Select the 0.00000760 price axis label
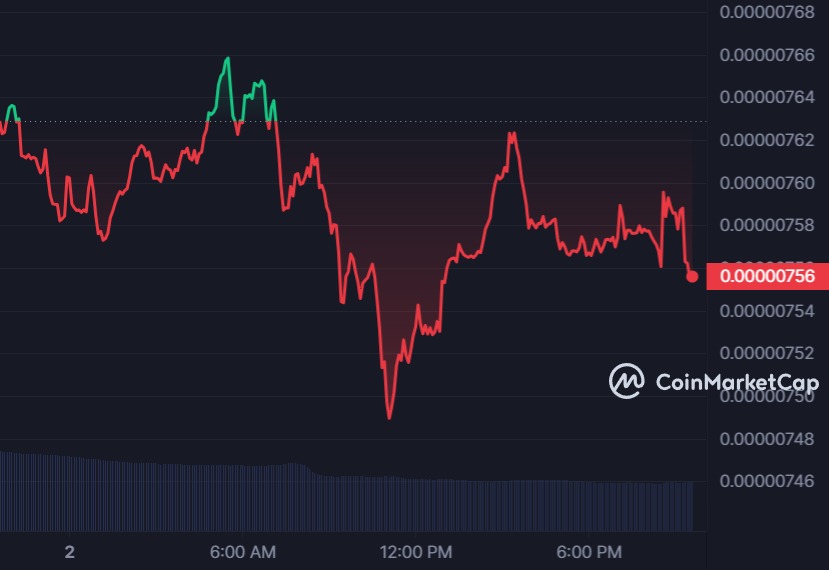This screenshot has width=829, height=570. coord(768,183)
